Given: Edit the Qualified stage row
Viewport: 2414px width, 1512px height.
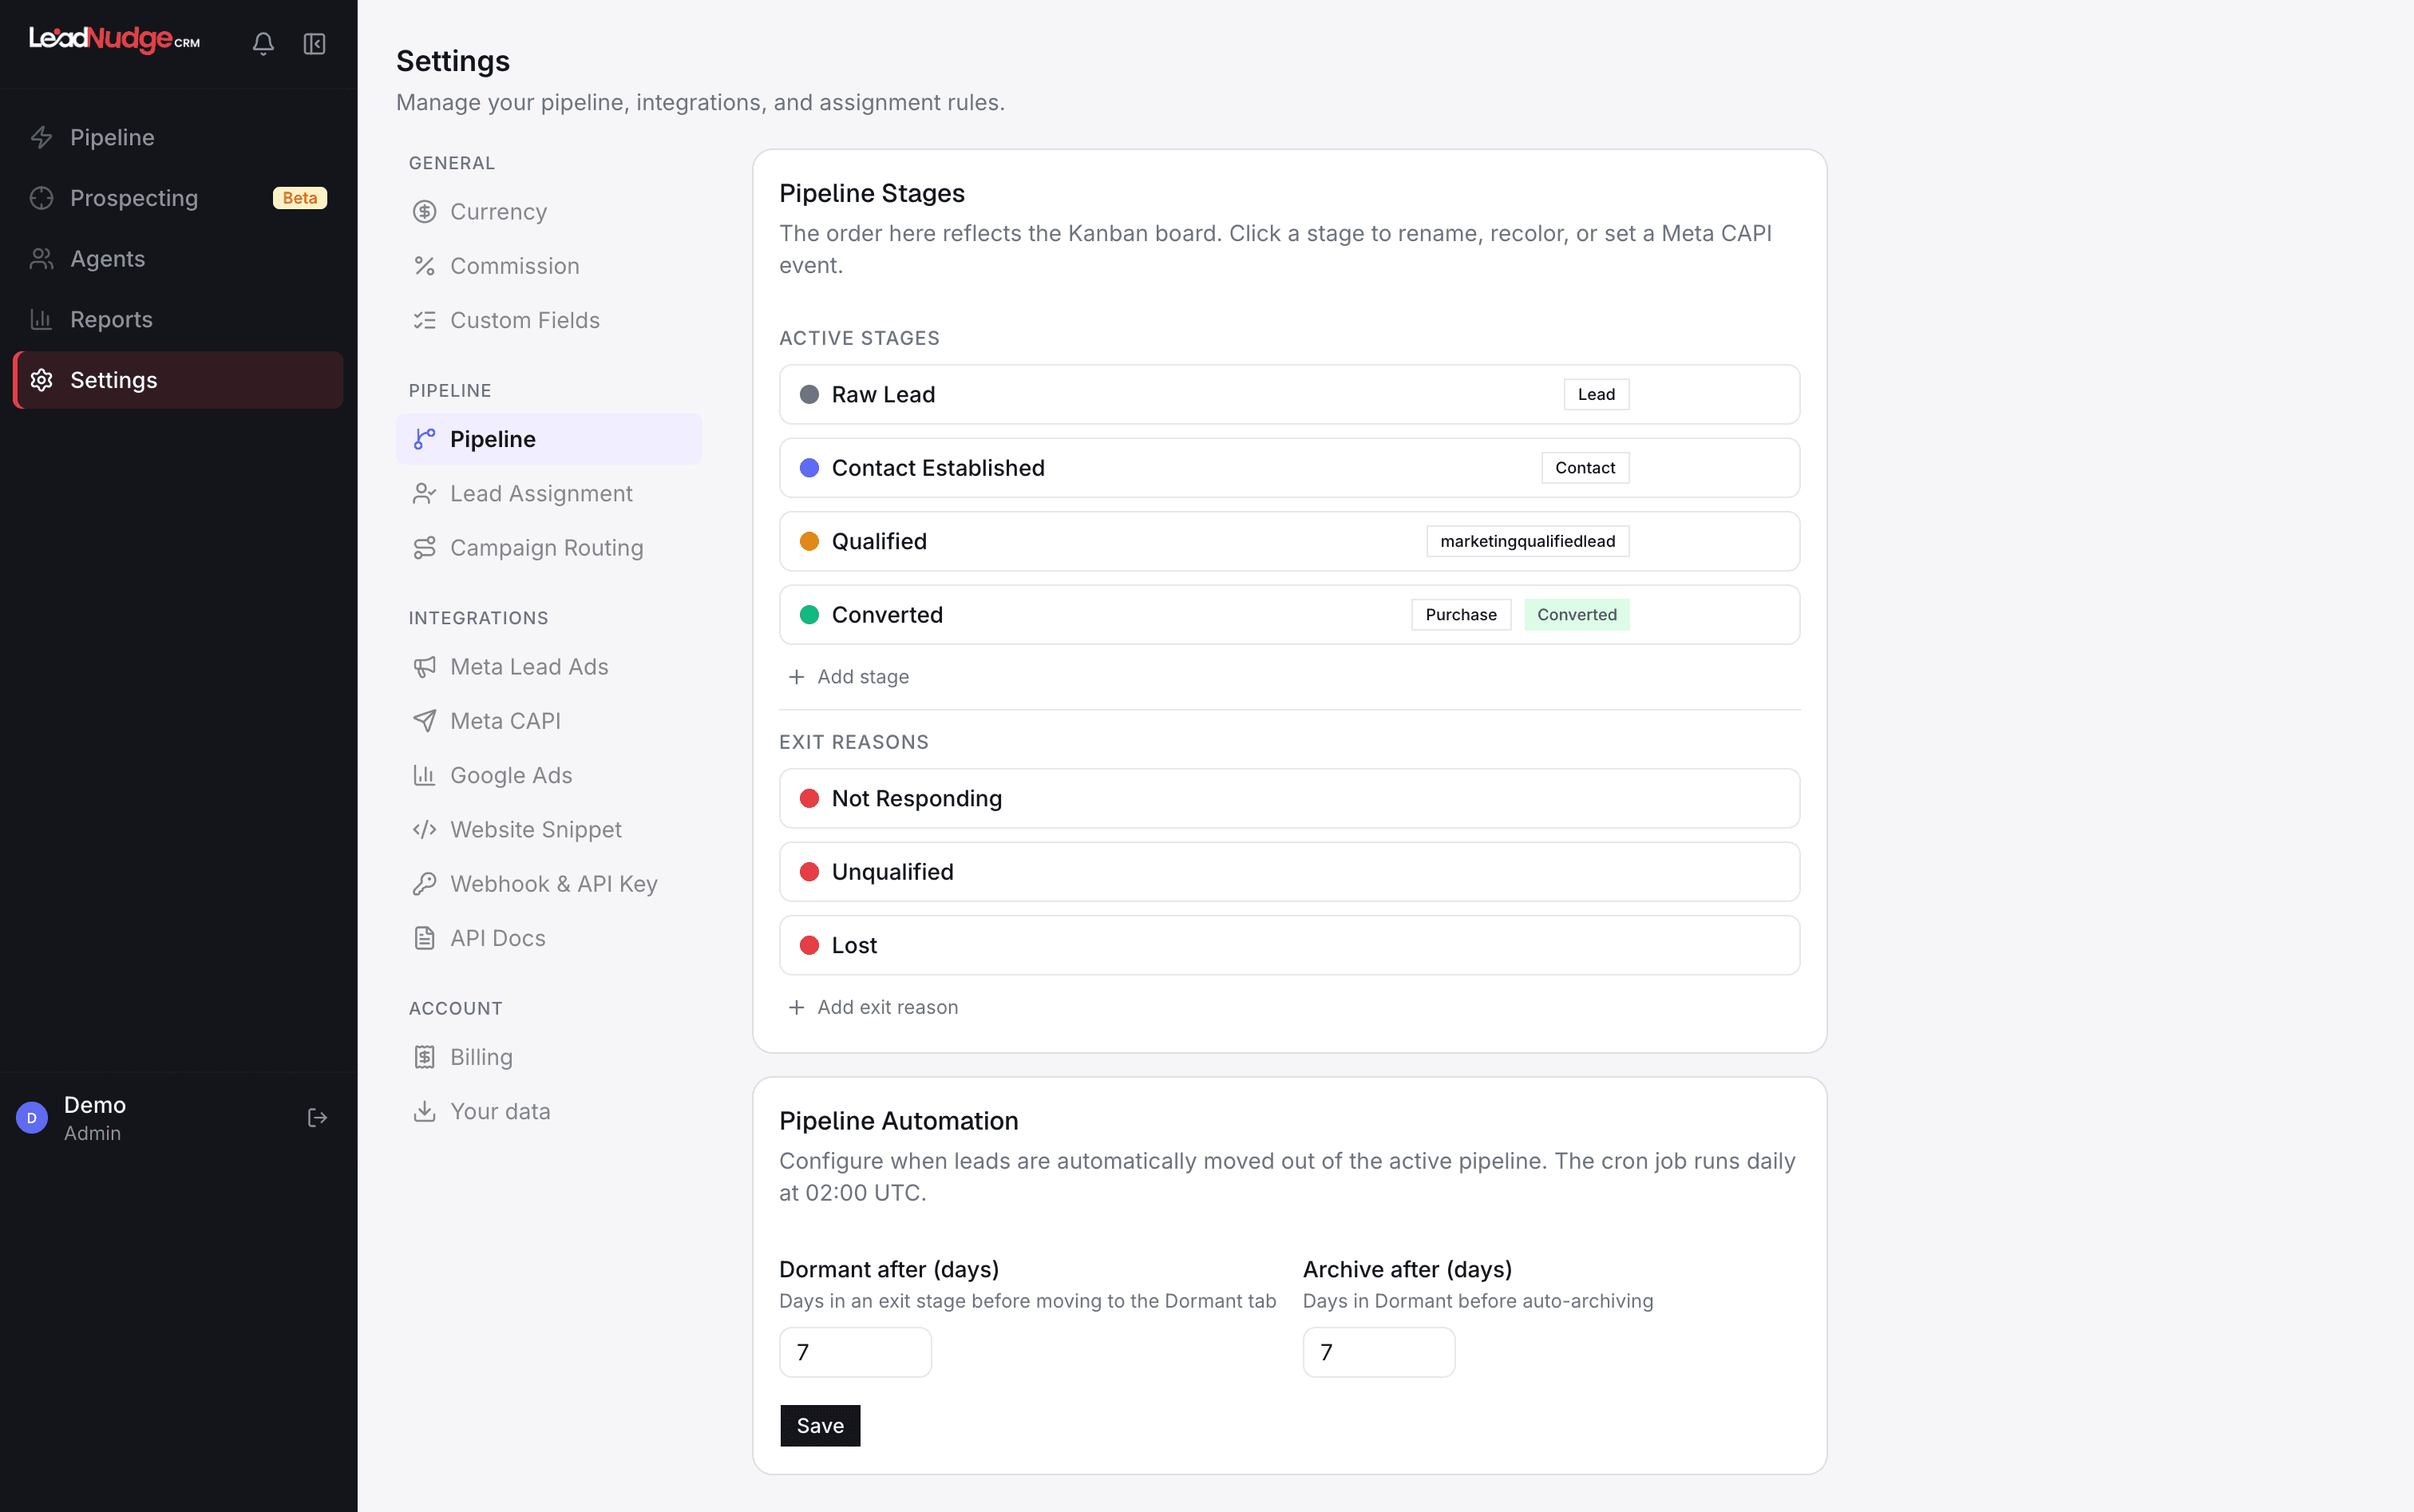Looking at the screenshot, I should tap(1289, 541).
